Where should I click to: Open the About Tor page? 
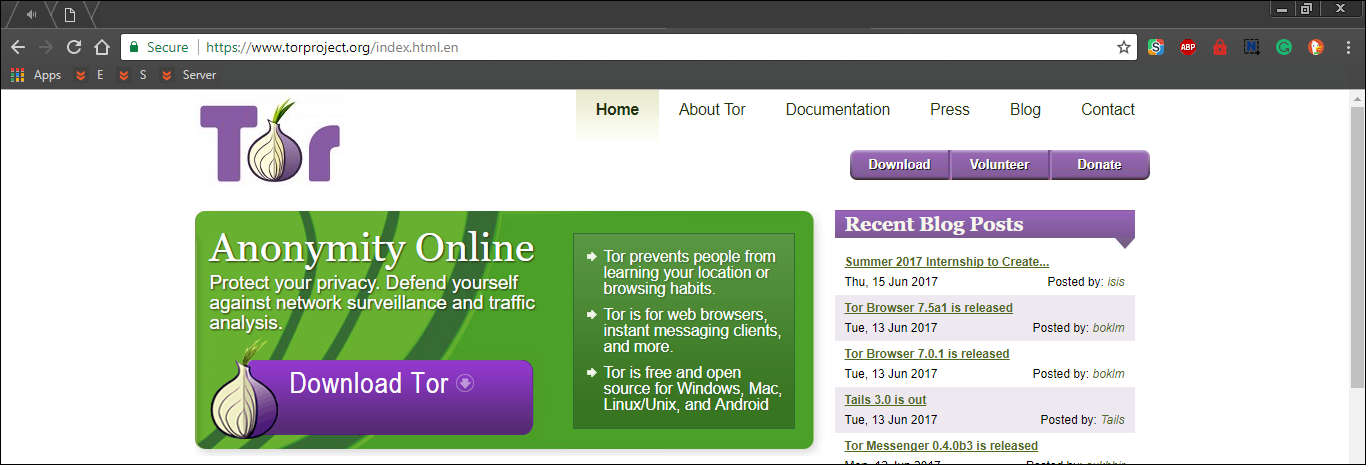pyautogui.click(x=712, y=110)
